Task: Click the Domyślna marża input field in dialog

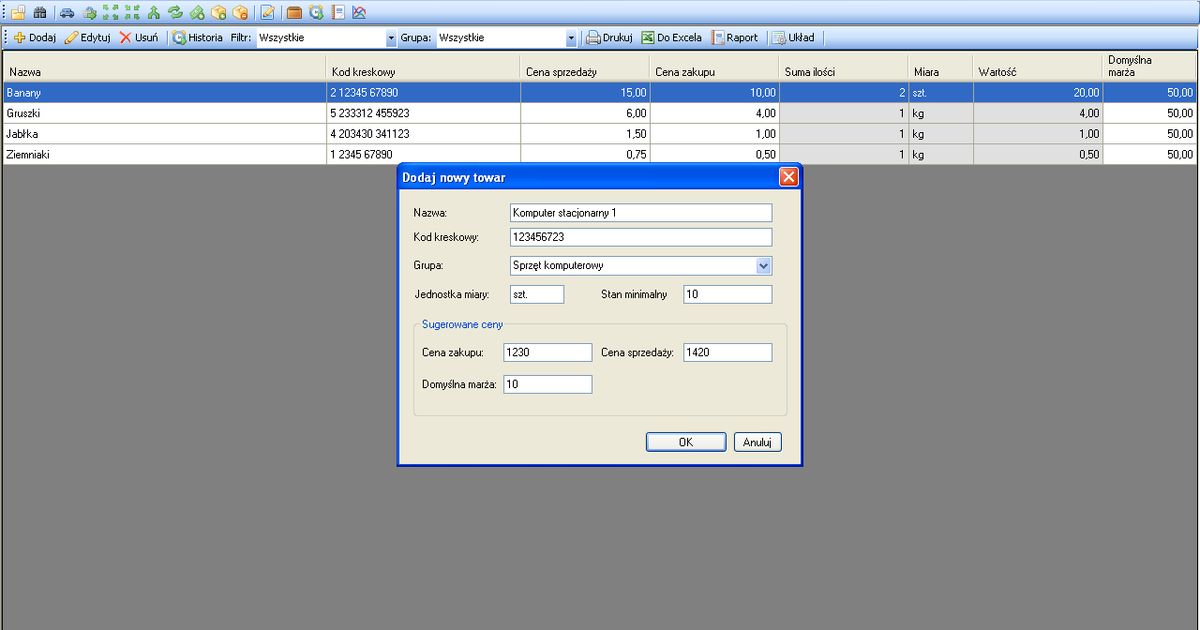Action: (547, 384)
